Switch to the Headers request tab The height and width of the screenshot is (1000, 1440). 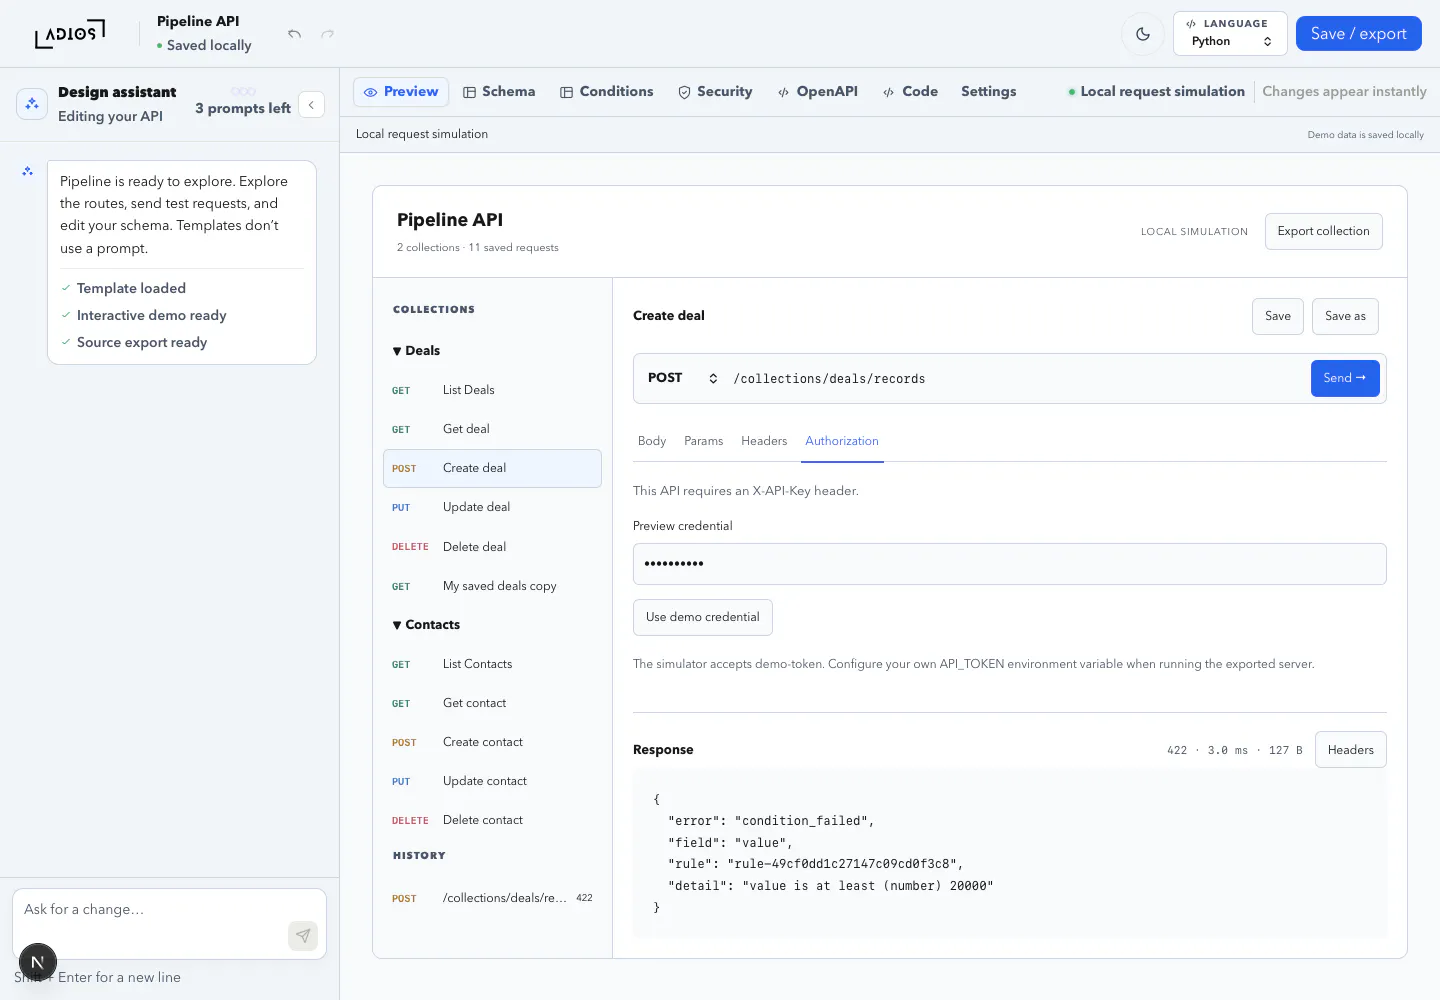tap(764, 441)
